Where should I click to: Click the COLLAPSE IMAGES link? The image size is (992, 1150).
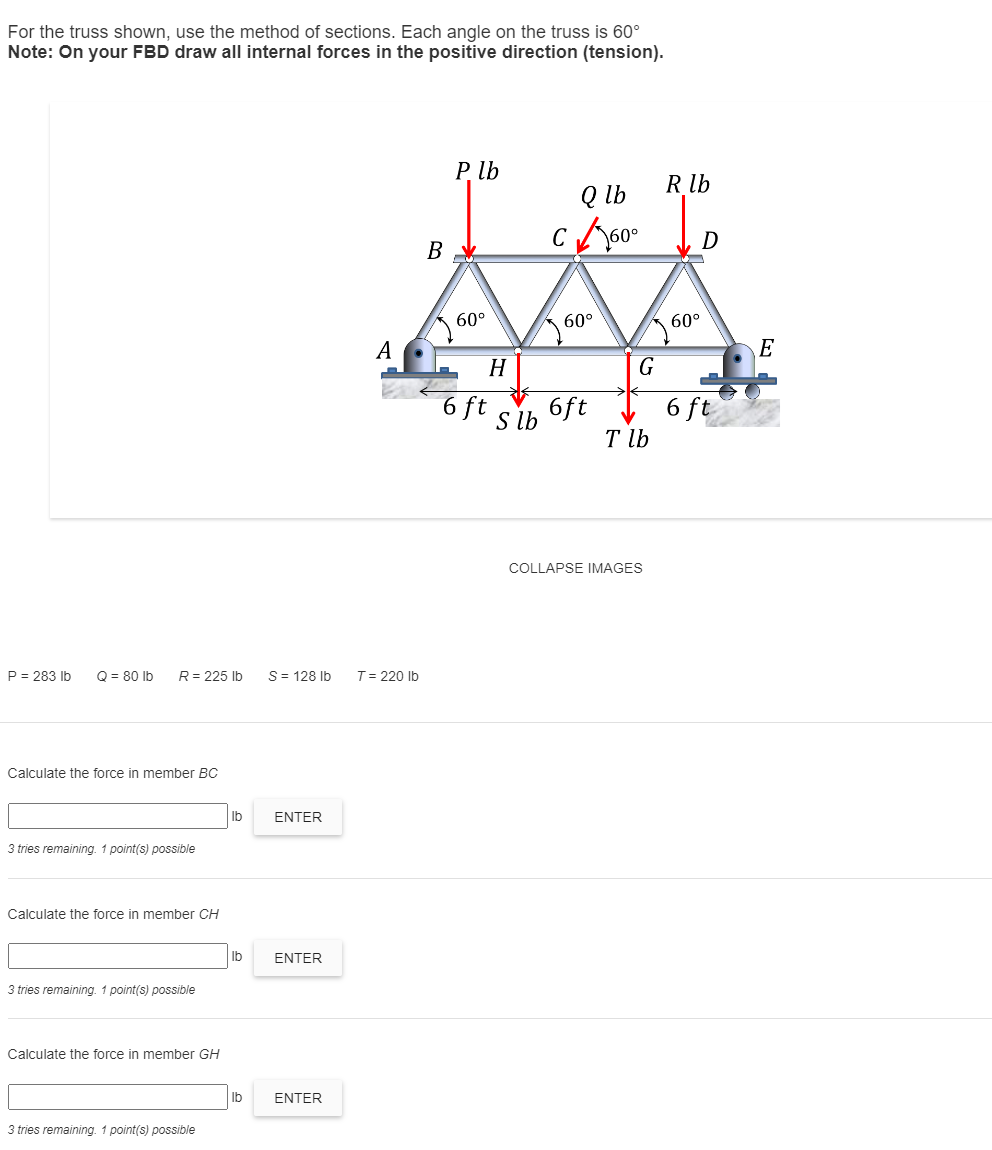click(575, 567)
